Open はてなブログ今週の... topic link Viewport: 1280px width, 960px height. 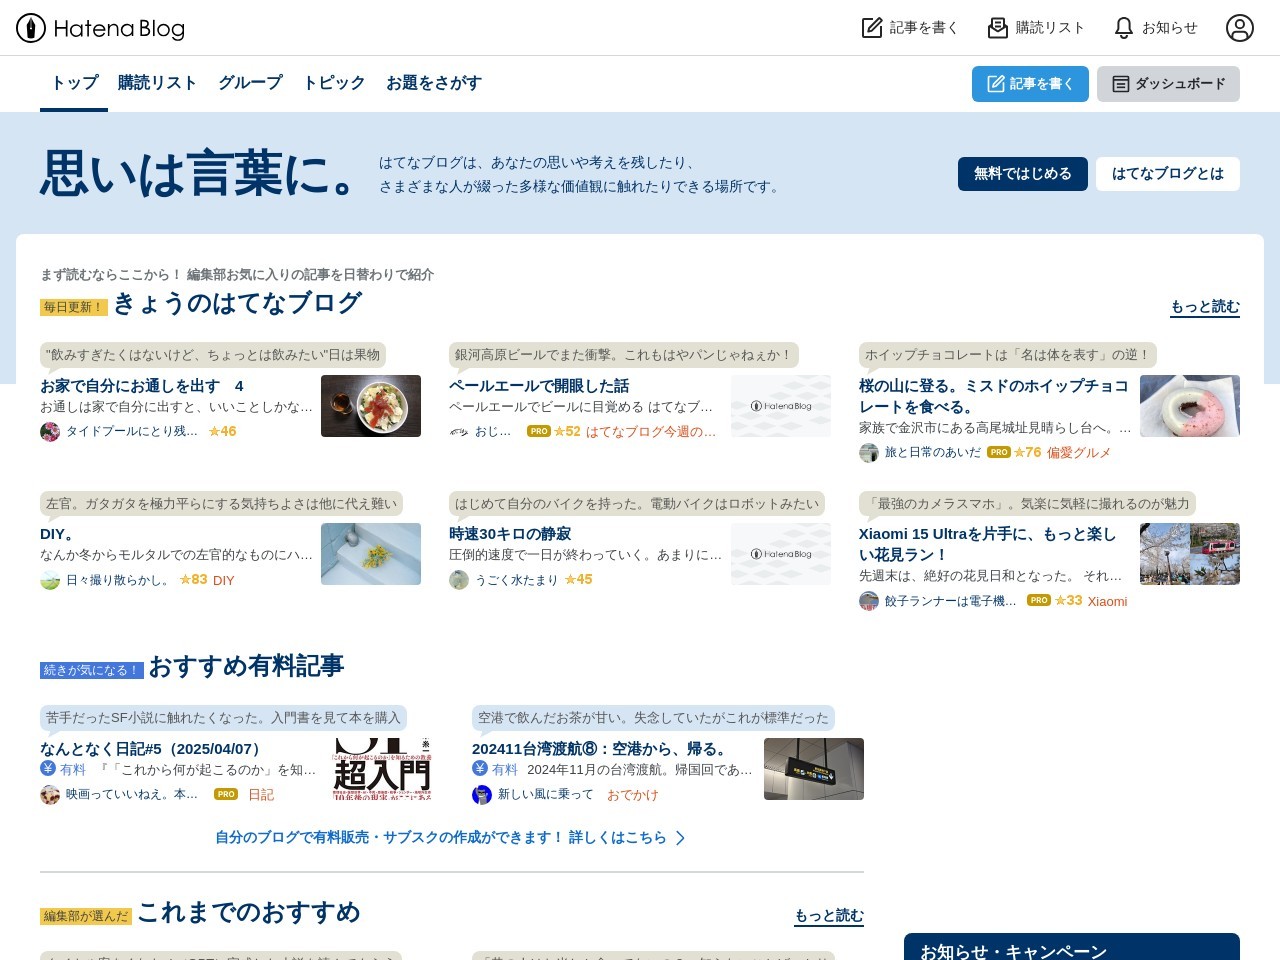click(651, 432)
